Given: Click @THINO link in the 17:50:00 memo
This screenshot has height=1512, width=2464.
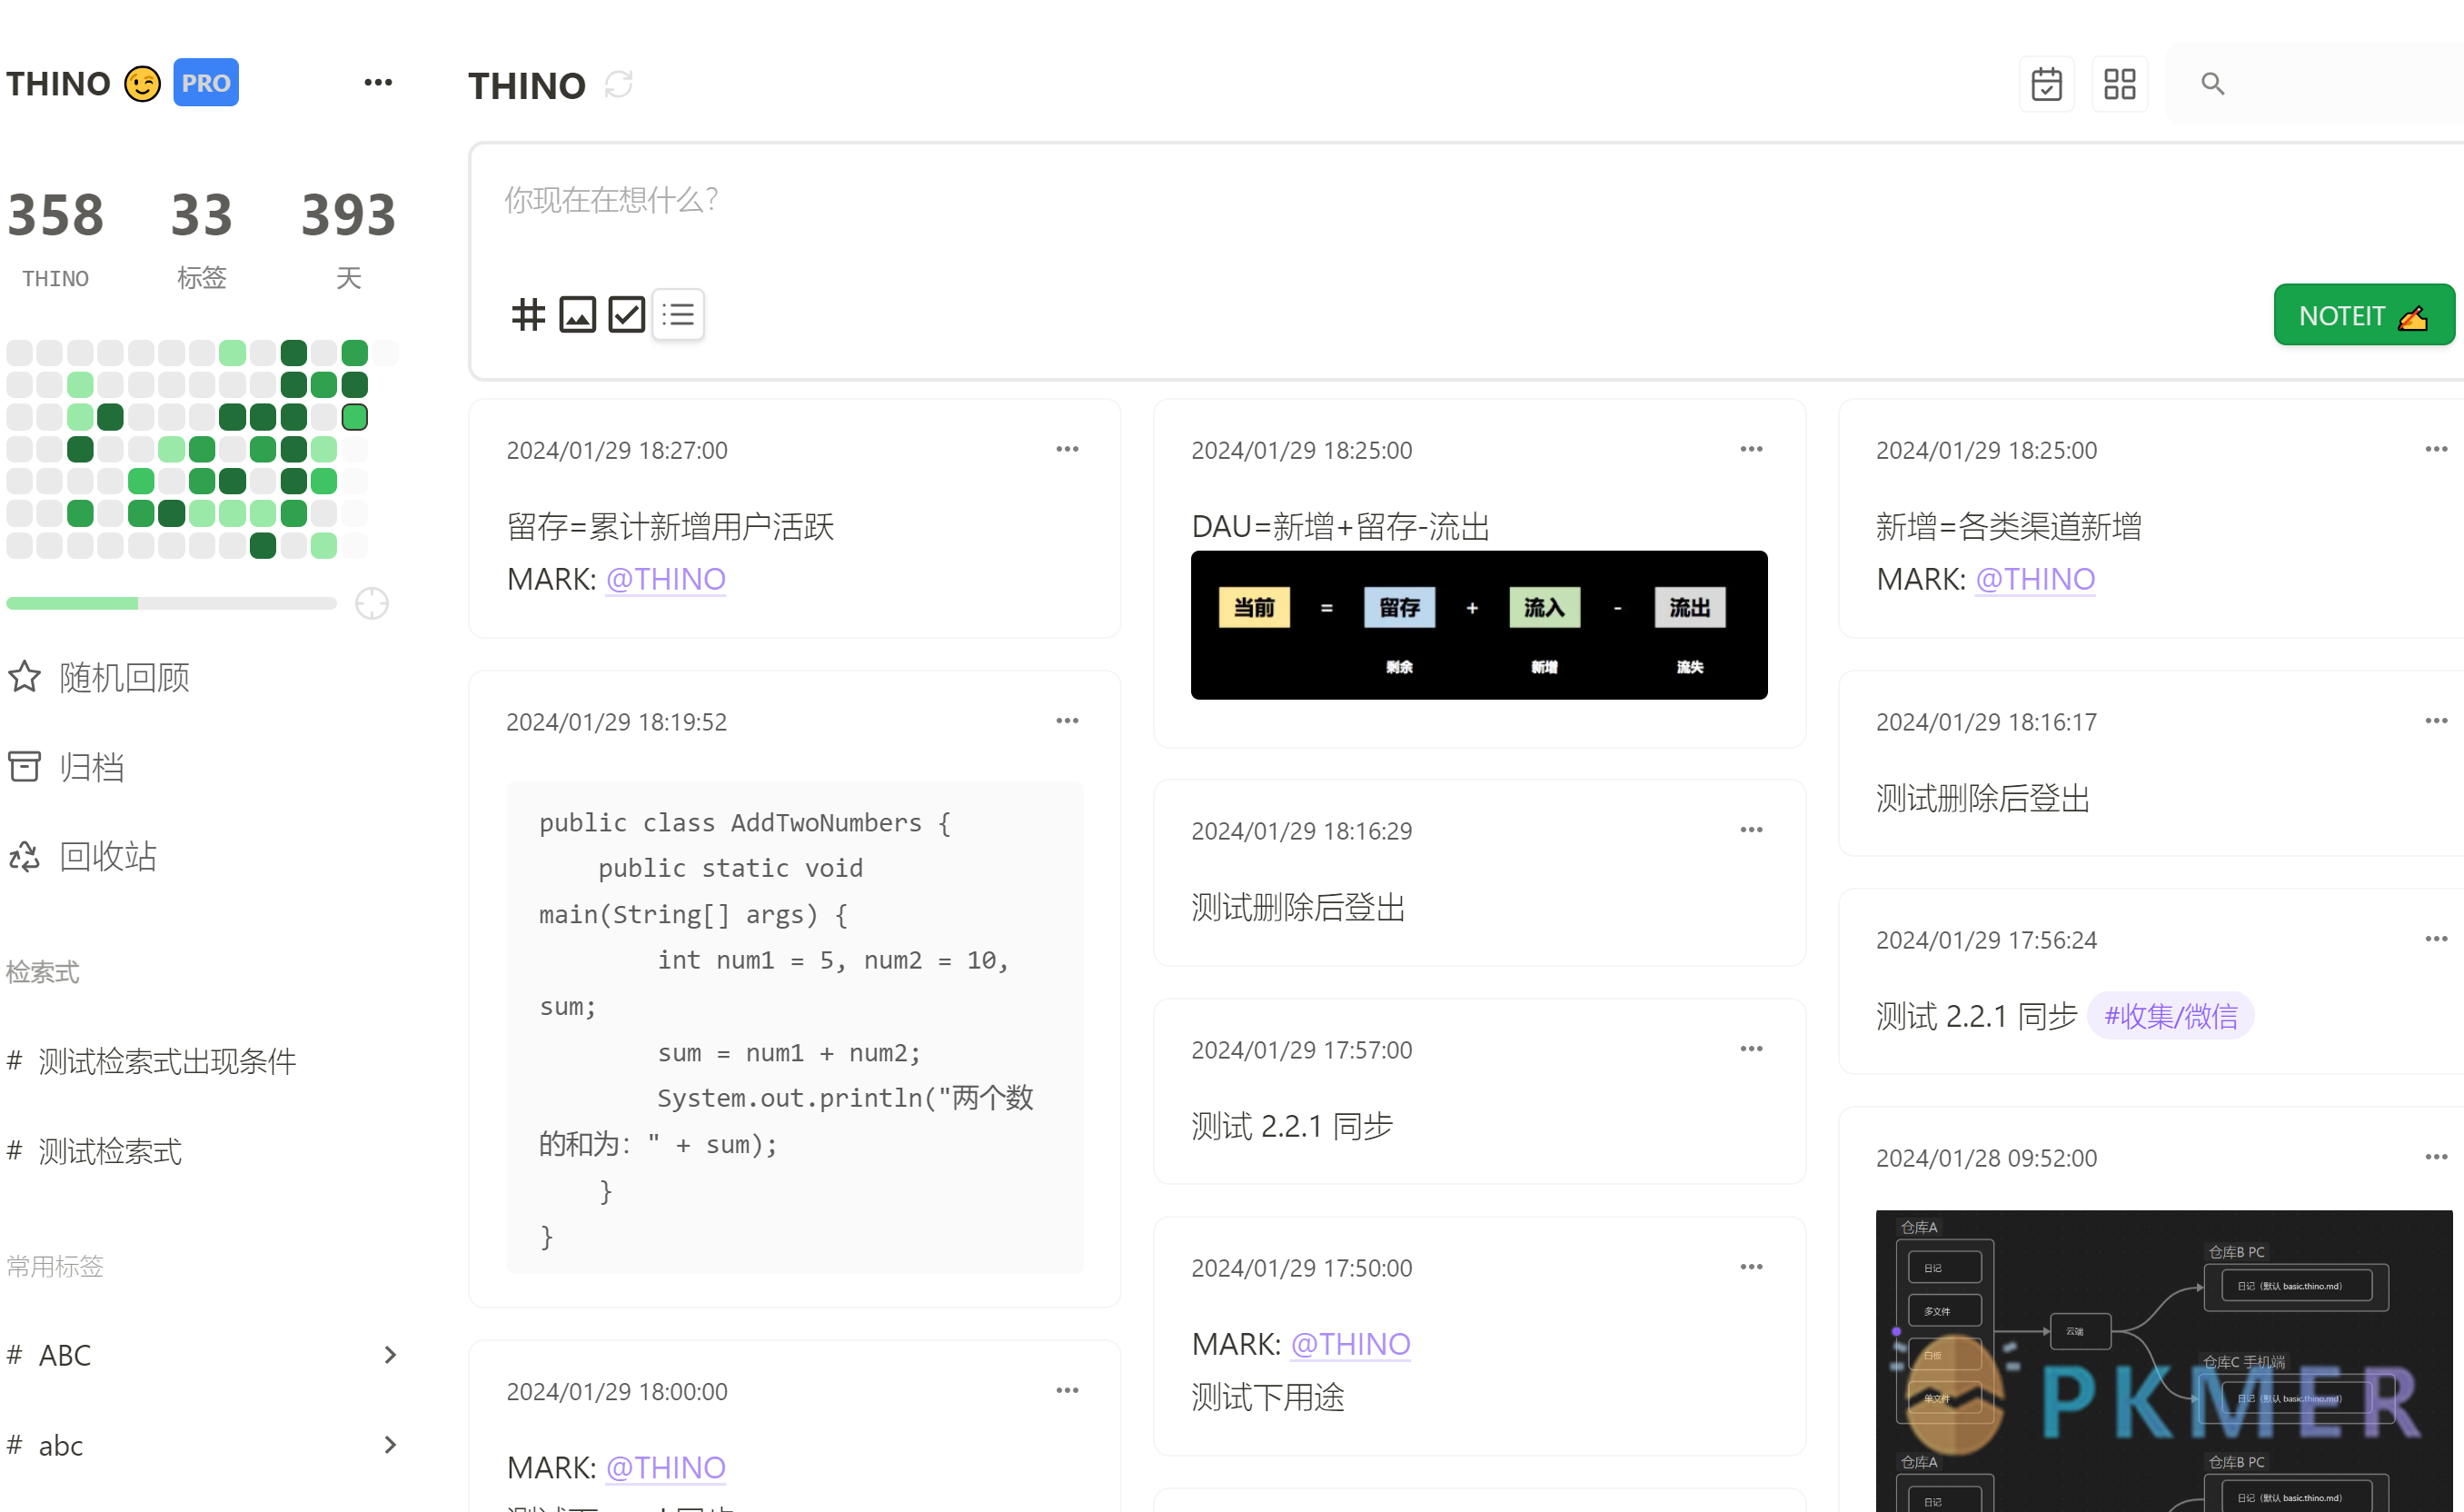Looking at the screenshot, I should click(x=1350, y=1344).
